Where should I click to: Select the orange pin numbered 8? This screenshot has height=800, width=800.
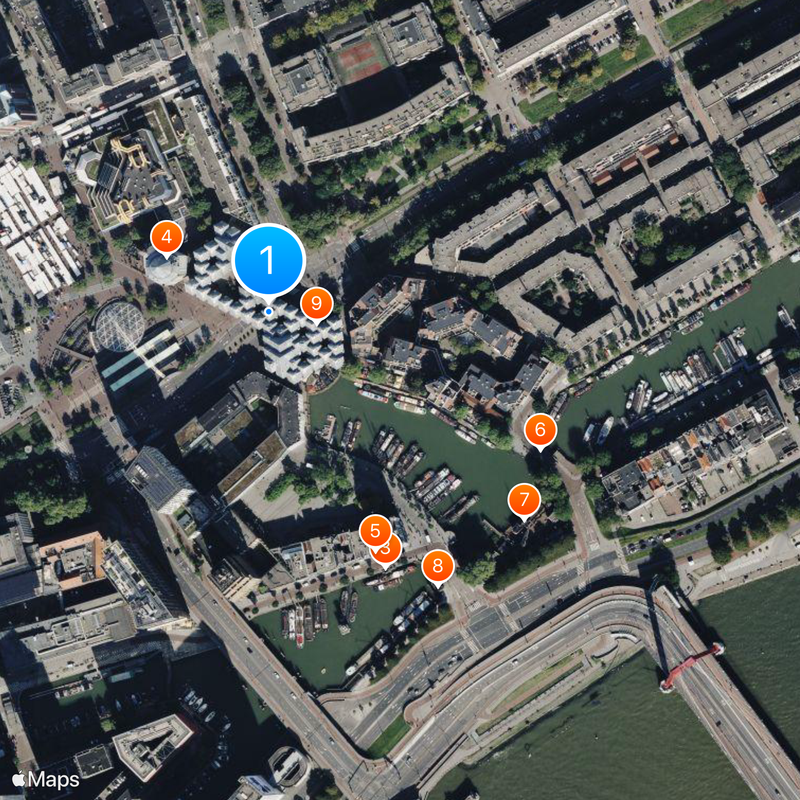point(438,566)
